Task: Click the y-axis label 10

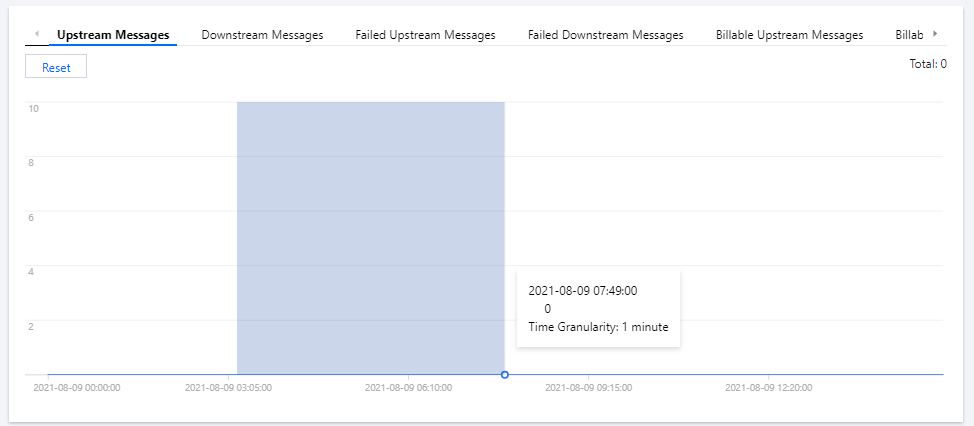Action: coord(33,108)
